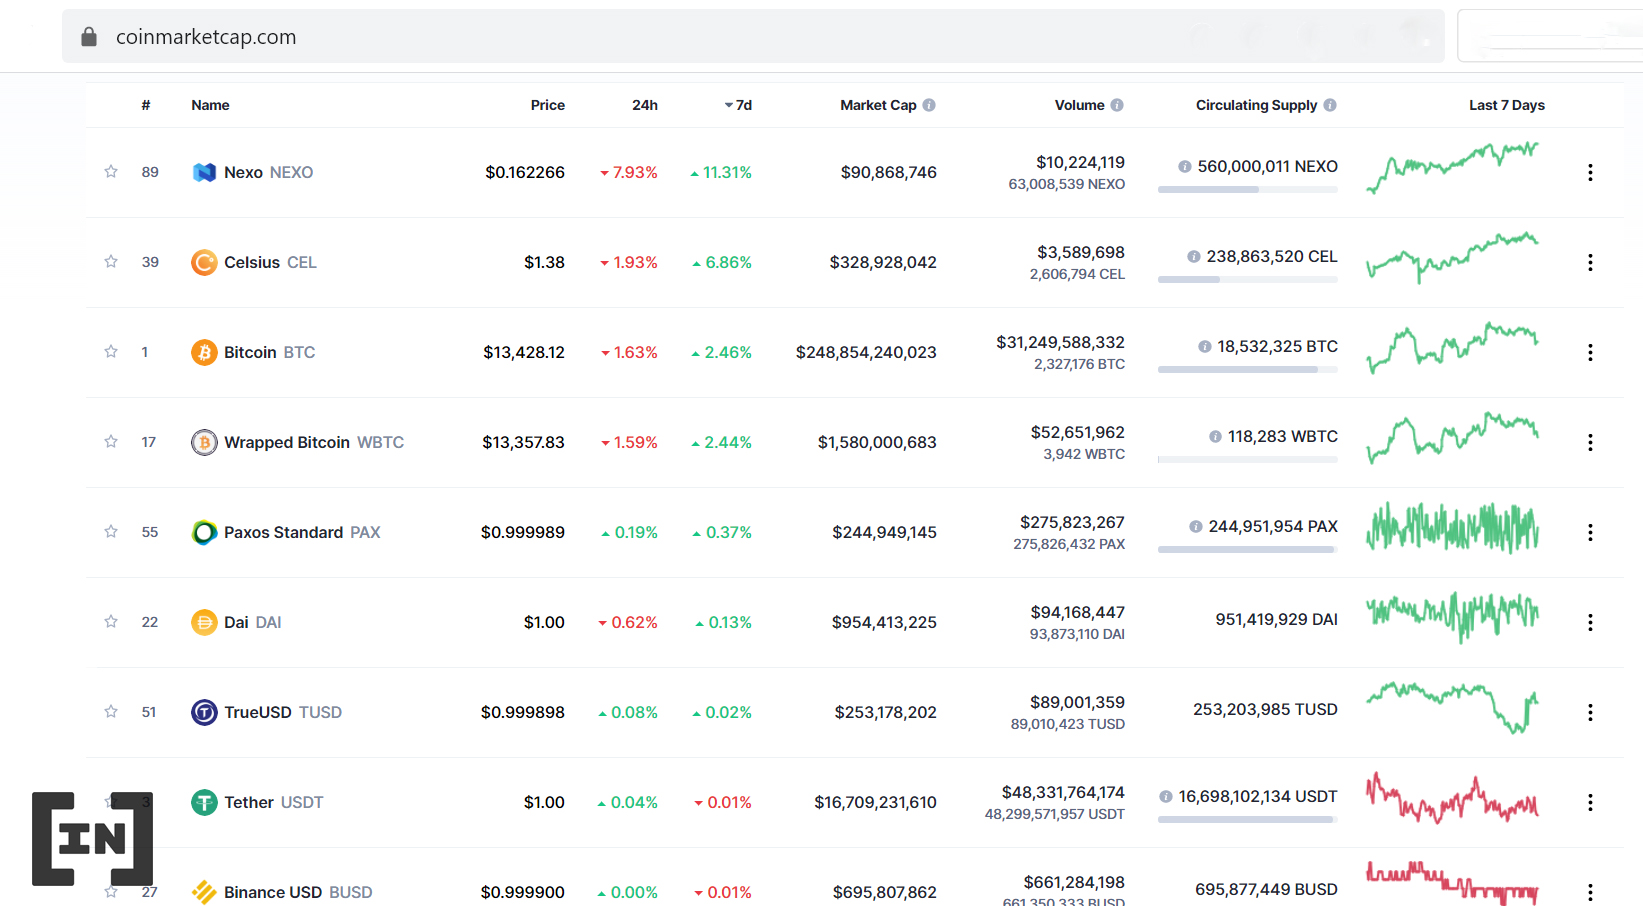Toggle the Bitcoin watchlist star
The image size is (1643, 906).
coord(111,351)
